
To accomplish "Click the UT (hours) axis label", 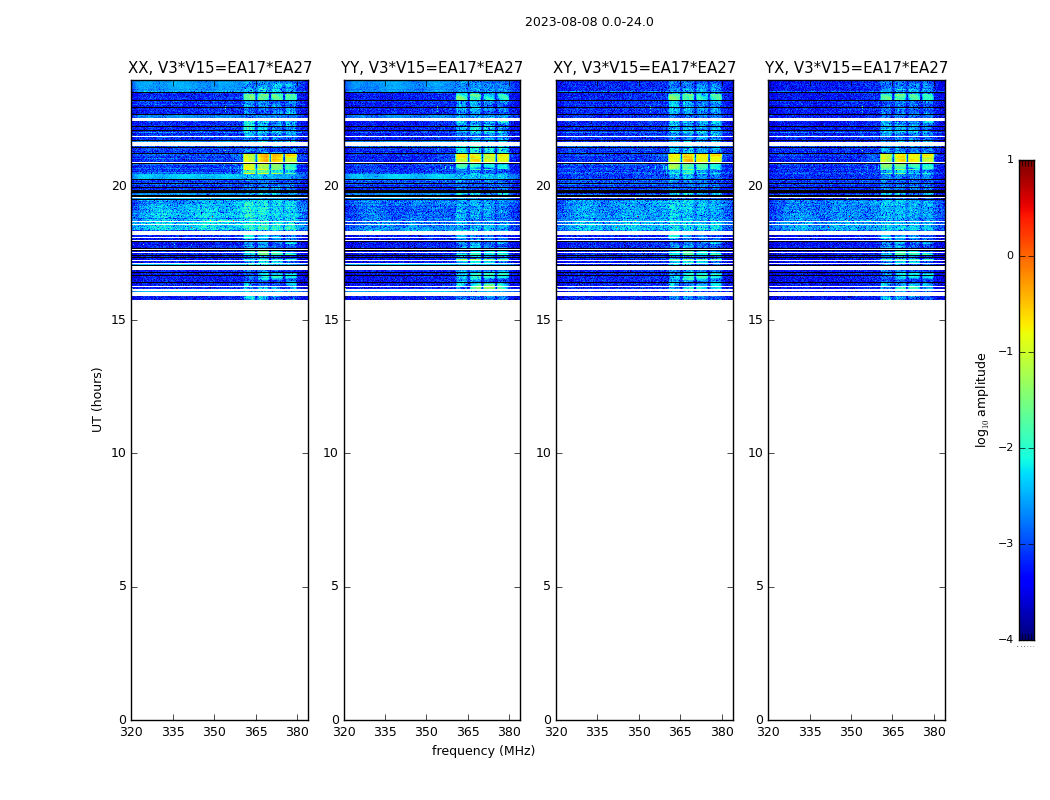I will [97, 400].
